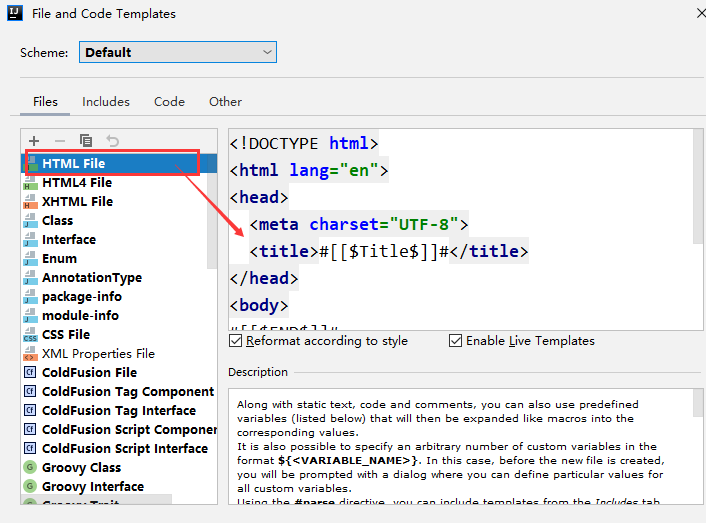The width and height of the screenshot is (706, 523).
Task: Click the Description pane vertical scrollbar
Action: 698,403
